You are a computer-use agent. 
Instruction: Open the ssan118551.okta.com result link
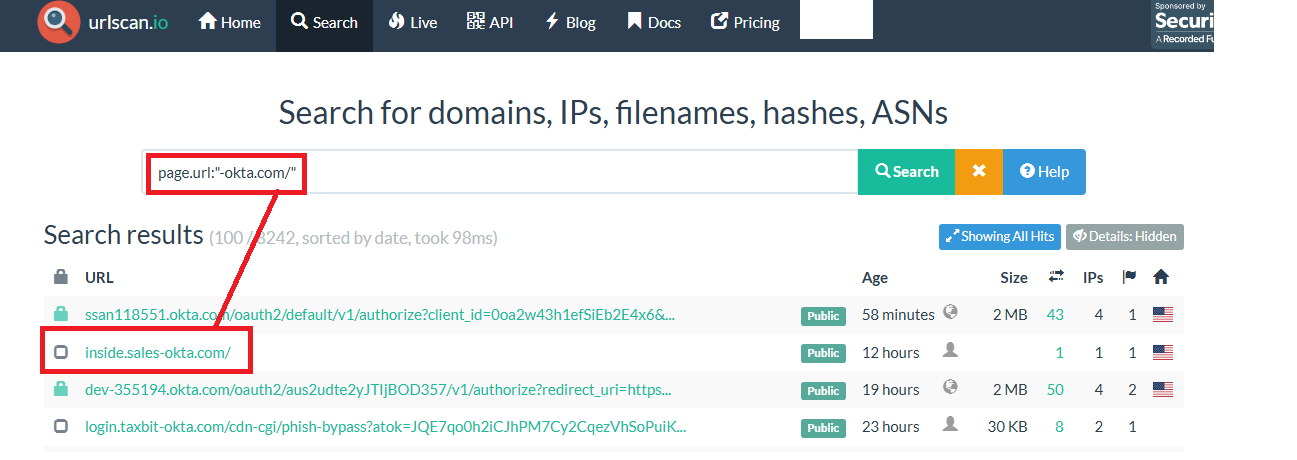coord(379,315)
